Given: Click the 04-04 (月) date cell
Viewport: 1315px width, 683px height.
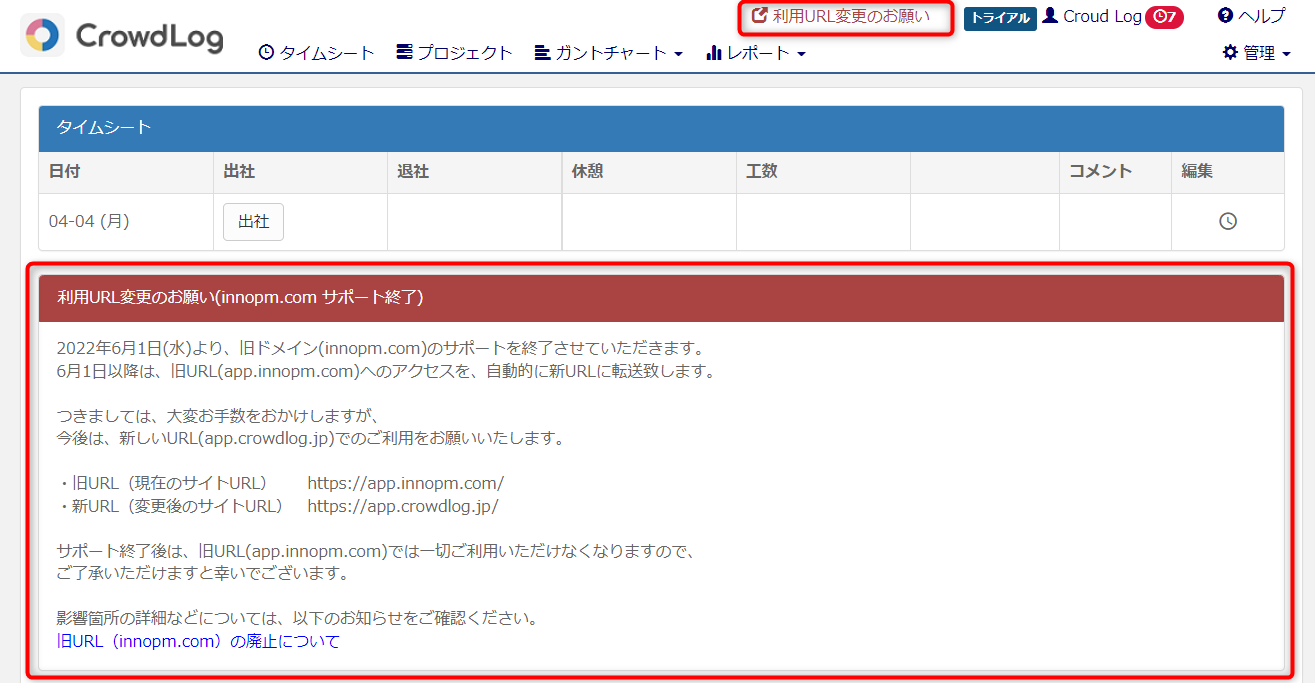Looking at the screenshot, I should coord(126,222).
